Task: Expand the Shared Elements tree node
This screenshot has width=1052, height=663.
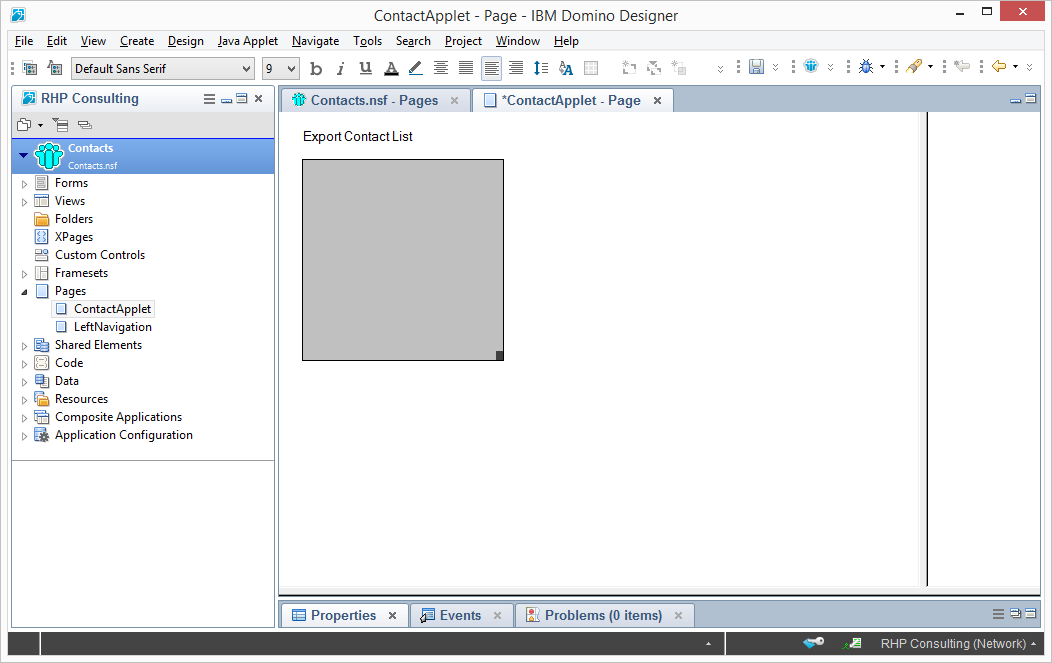Action: [25, 345]
